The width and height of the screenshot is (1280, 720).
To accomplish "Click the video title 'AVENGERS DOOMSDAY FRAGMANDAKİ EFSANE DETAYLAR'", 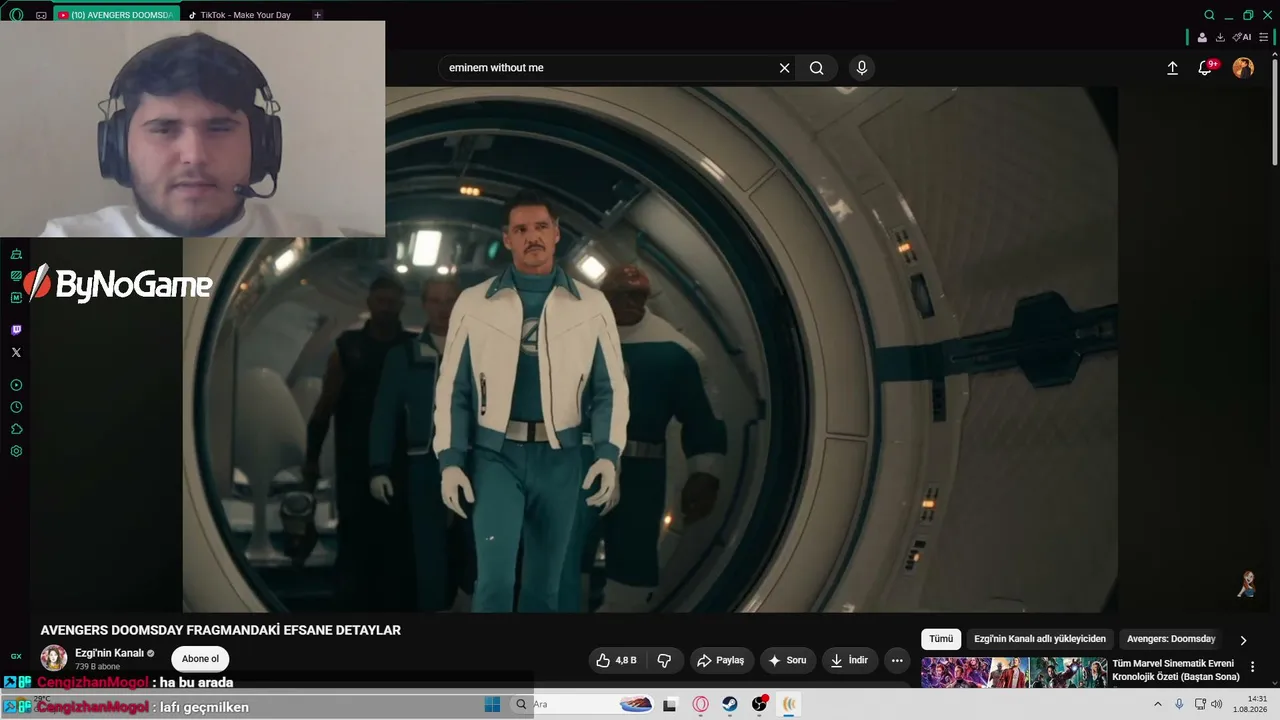I will click(221, 630).
